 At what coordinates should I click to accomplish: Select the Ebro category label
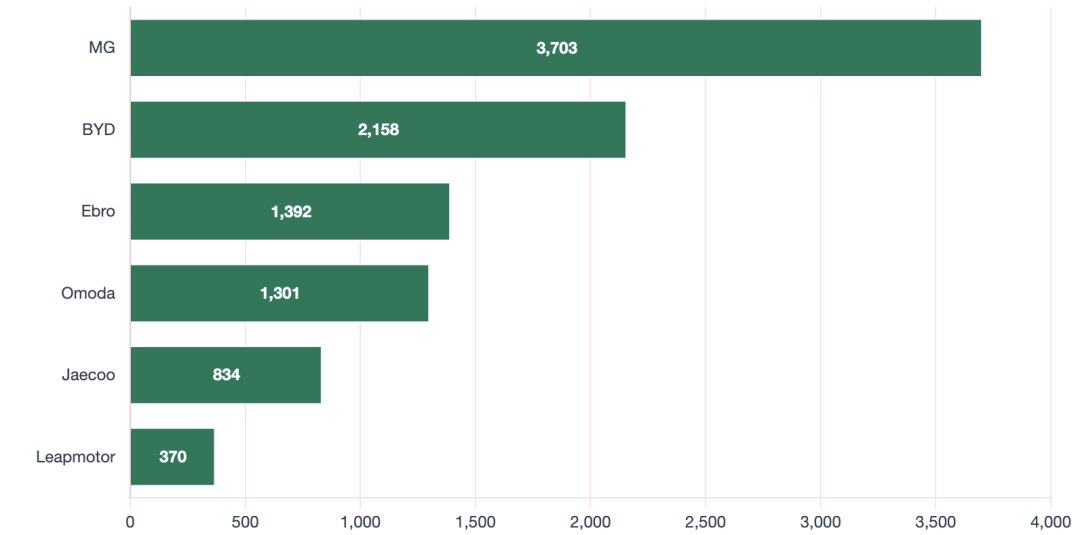click(x=98, y=211)
